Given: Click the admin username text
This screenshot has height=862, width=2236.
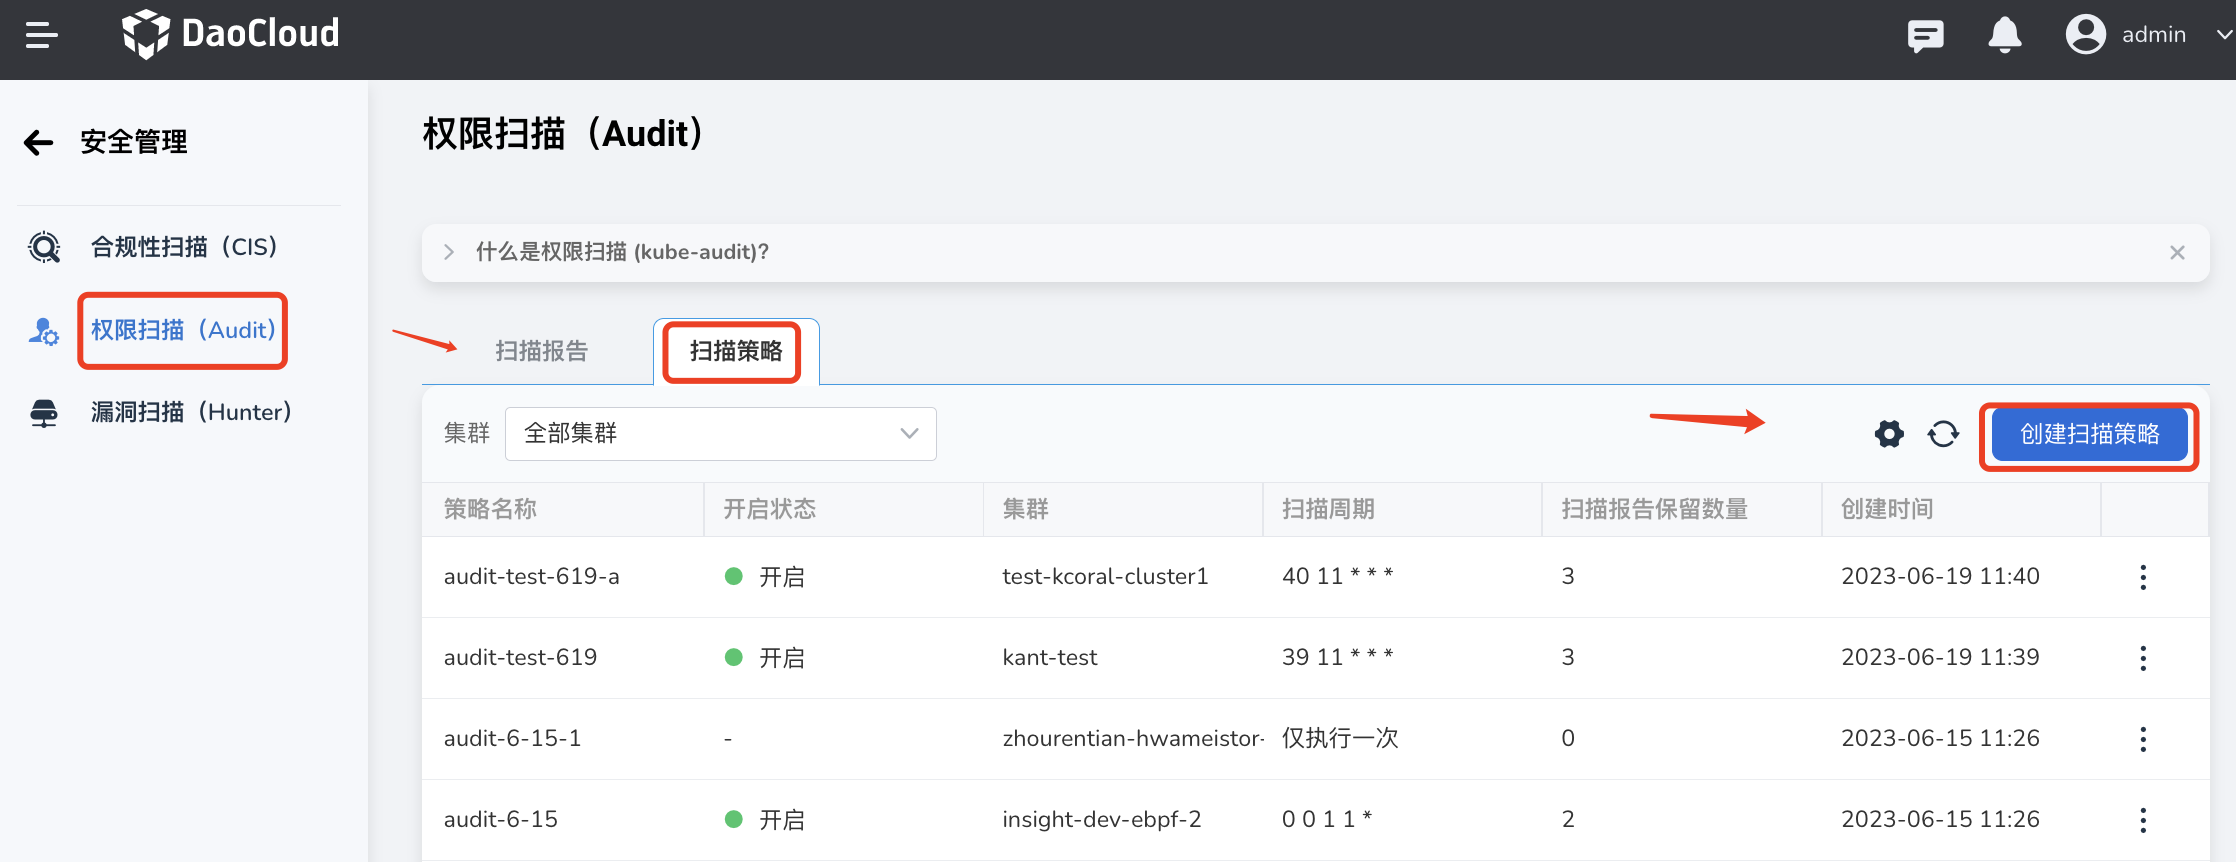Looking at the screenshot, I should (2154, 35).
